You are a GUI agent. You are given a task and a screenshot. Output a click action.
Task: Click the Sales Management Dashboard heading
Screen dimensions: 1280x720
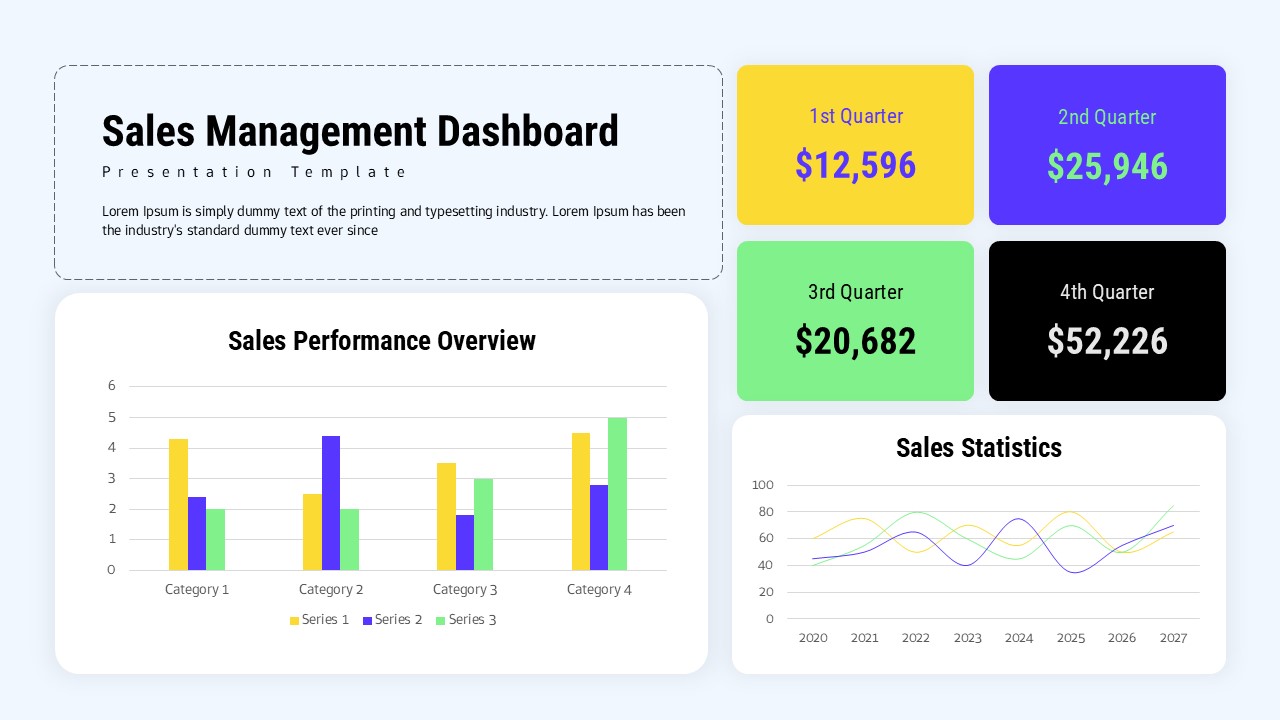(x=360, y=131)
